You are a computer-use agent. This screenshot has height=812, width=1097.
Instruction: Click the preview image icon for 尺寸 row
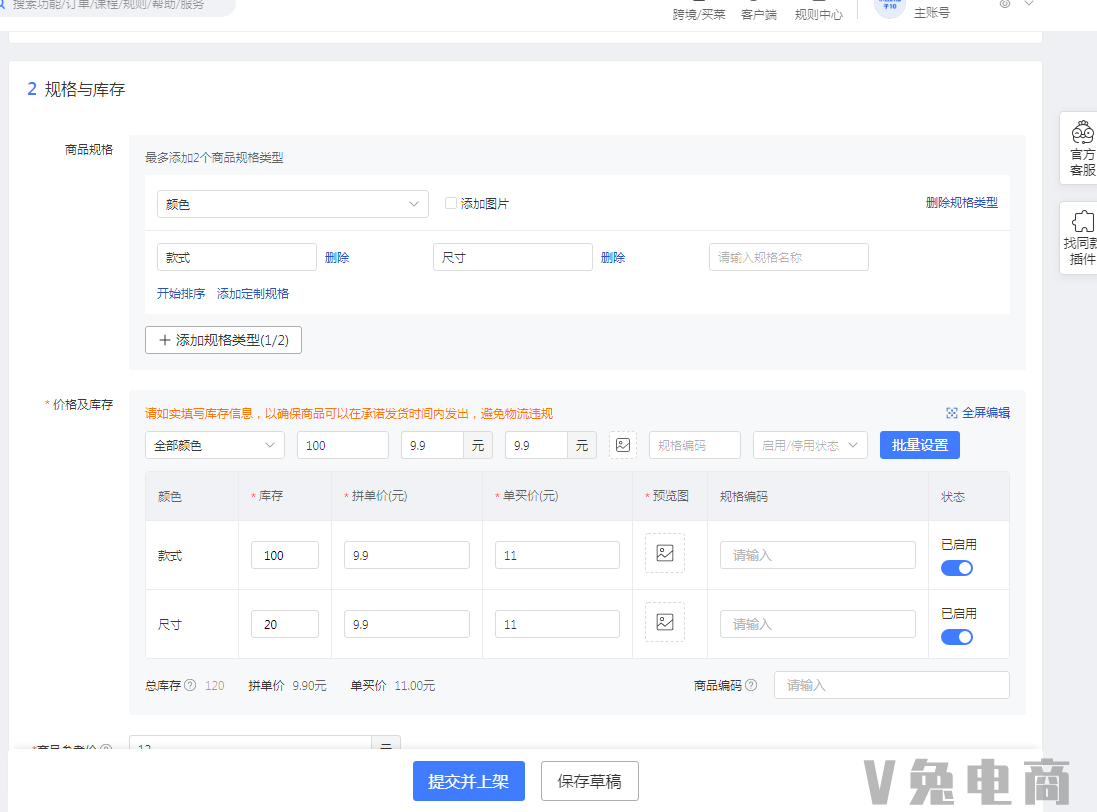click(664, 623)
